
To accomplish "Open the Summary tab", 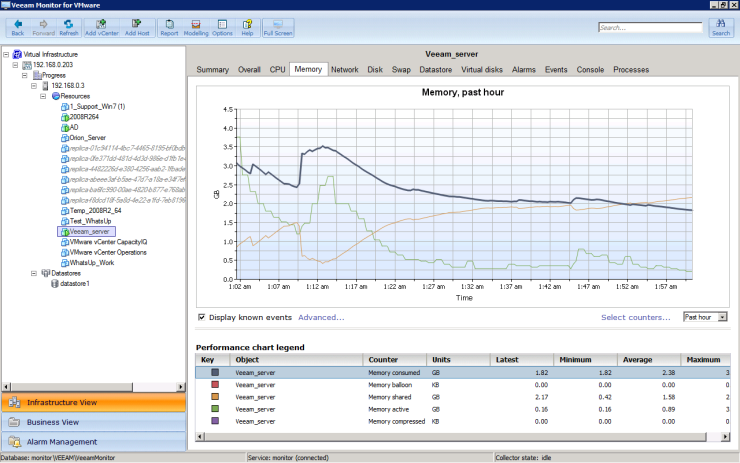I will click(212, 69).
